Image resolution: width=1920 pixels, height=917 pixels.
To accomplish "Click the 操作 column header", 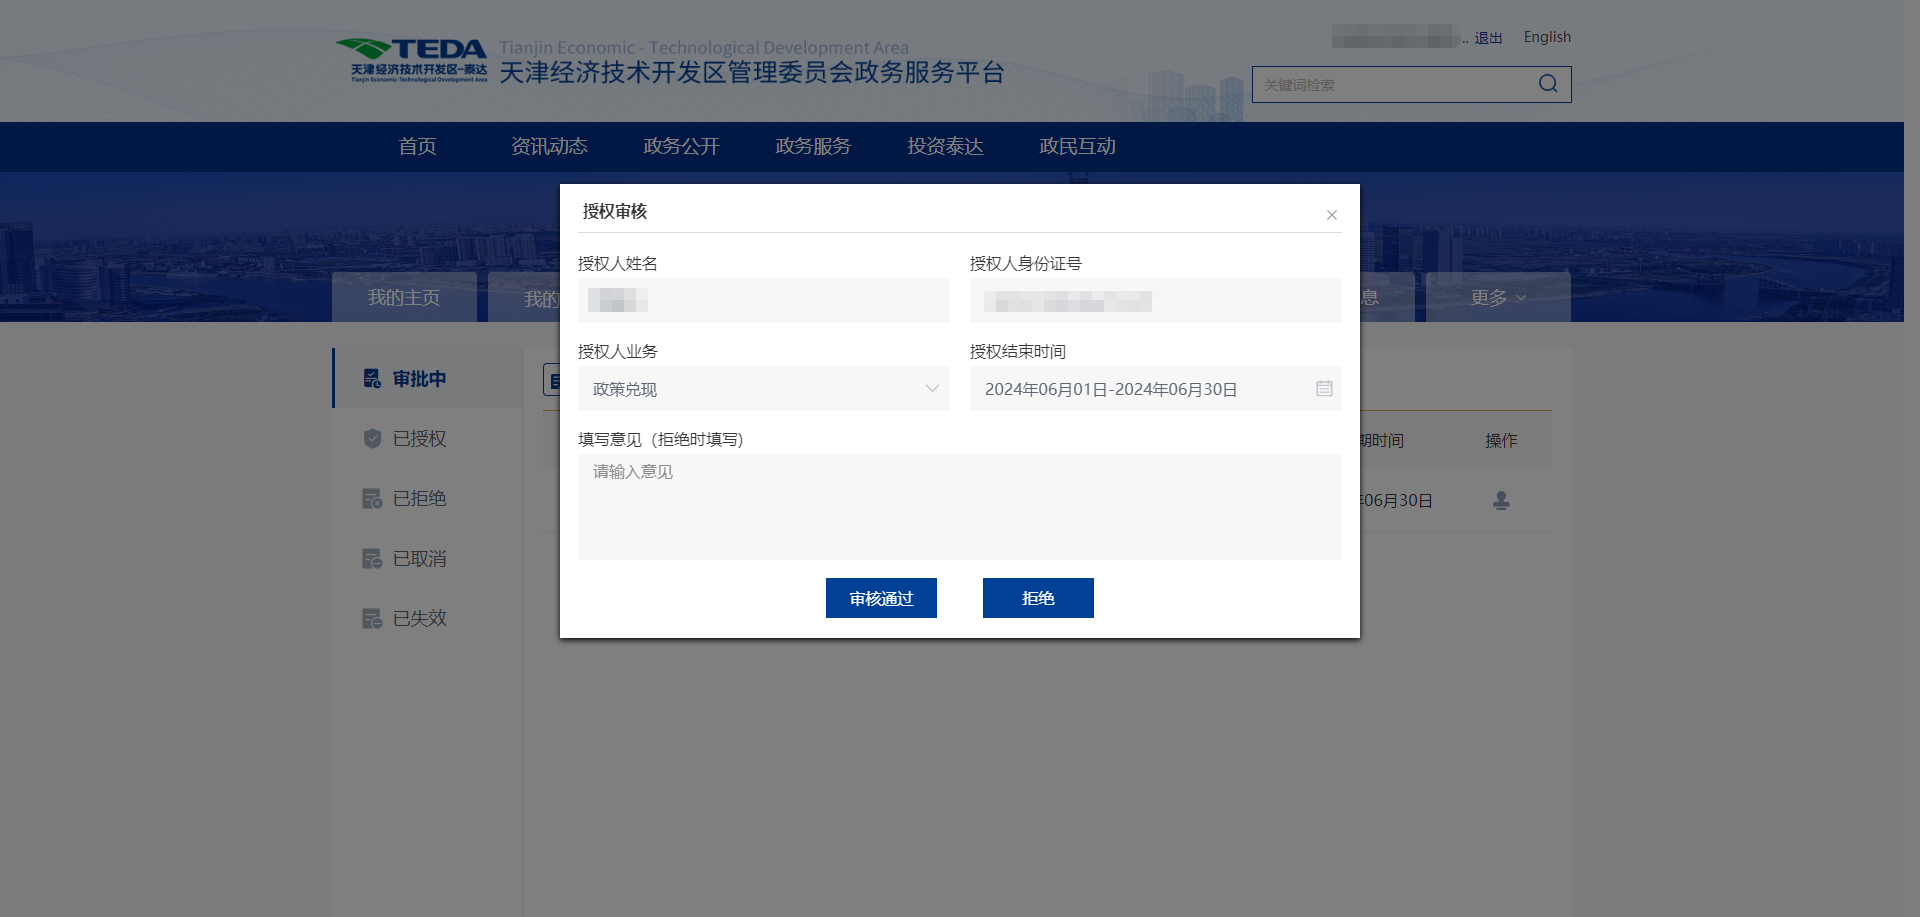I will [x=1501, y=440].
